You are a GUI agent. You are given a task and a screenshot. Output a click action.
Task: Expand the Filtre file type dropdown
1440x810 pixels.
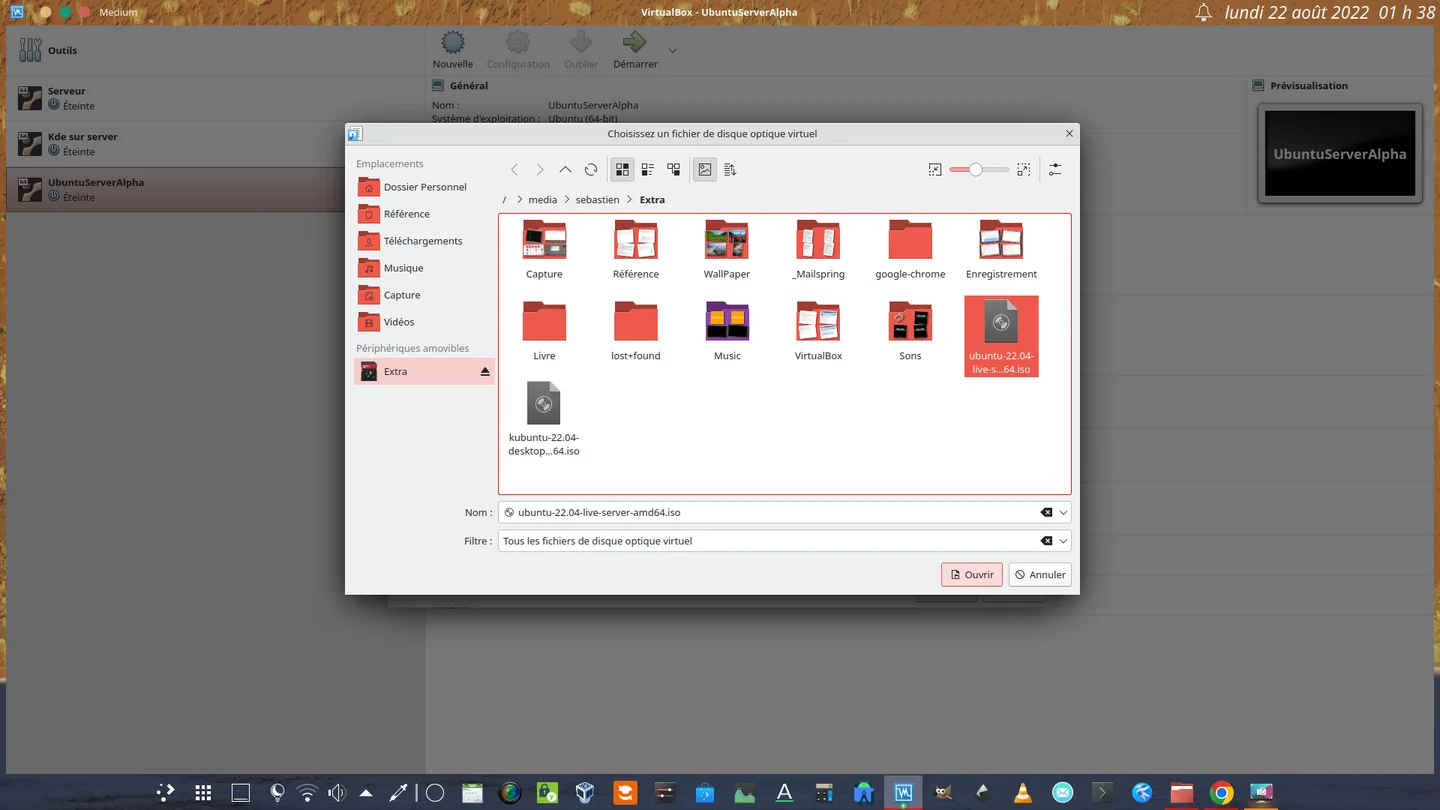click(1064, 541)
